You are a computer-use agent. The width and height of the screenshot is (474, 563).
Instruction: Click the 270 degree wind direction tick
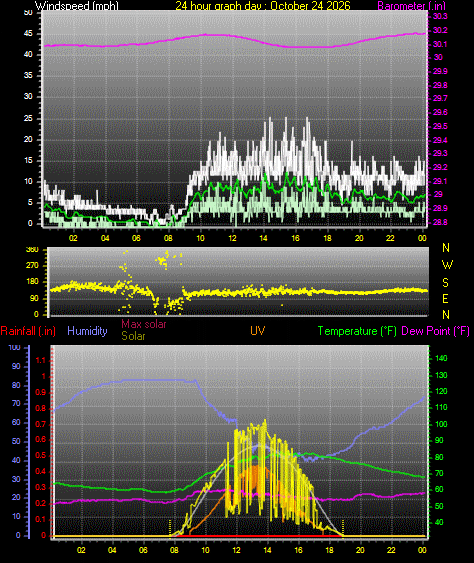coord(32,266)
